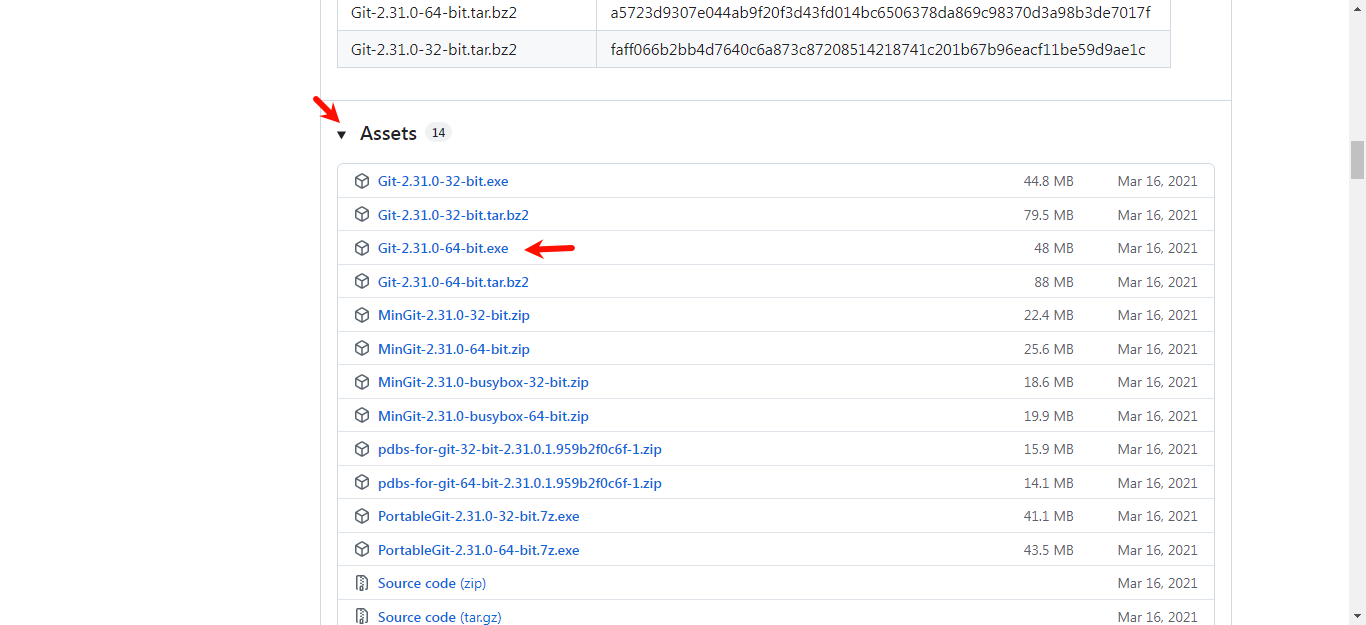This screenshot has width=1366, height=625.
Task: Click package icon beside MinGit busybox-32-bit zip
Action: coord(362,382)
